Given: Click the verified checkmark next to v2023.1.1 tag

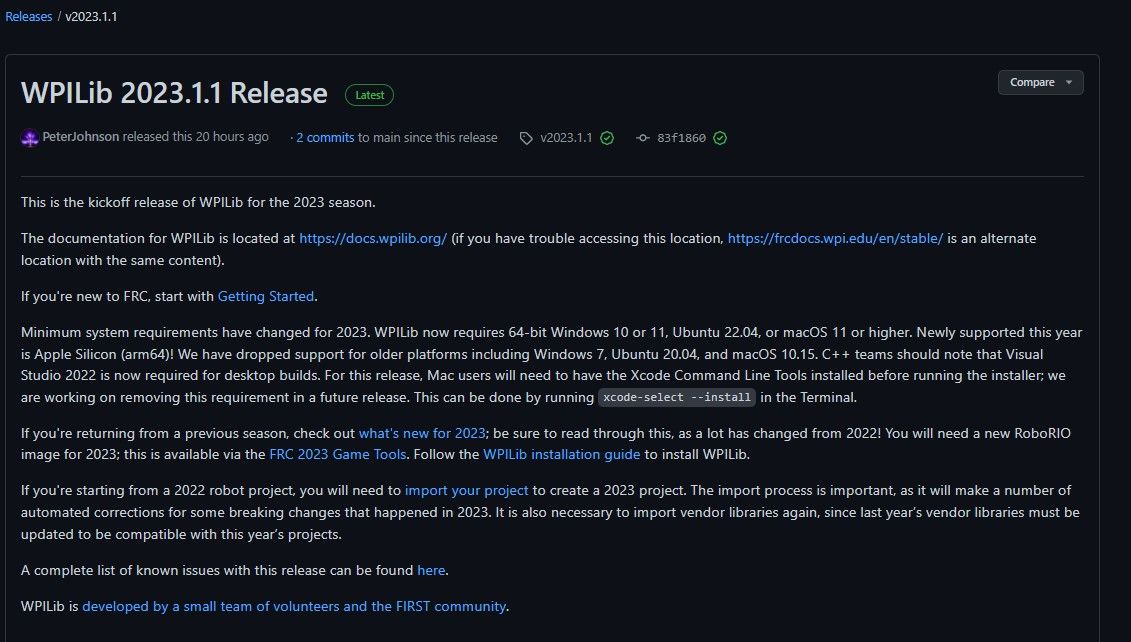Looking at the screenshot, I should [607, 138].
